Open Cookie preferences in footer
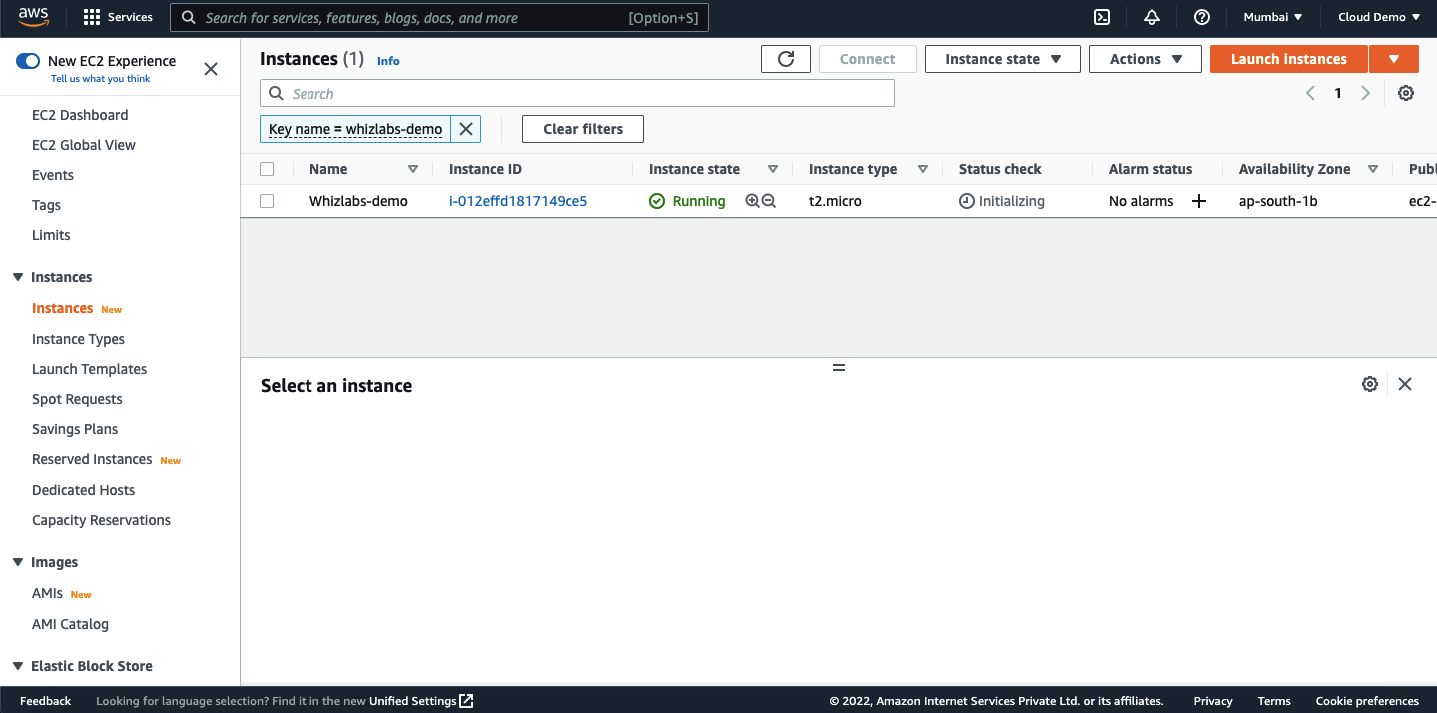This screenshot has width=1437, height=713. [x=1367, y=701]
